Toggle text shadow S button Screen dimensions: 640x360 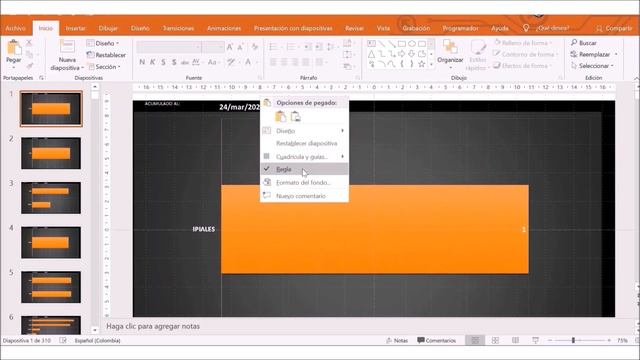[174, 62]
